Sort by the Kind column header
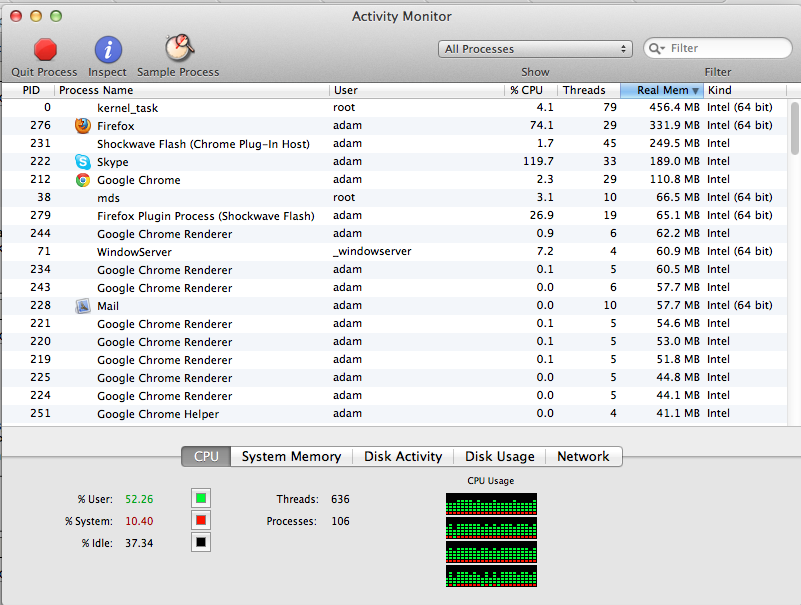This screenshot has width=801, height=605. [x=745, y=90]
